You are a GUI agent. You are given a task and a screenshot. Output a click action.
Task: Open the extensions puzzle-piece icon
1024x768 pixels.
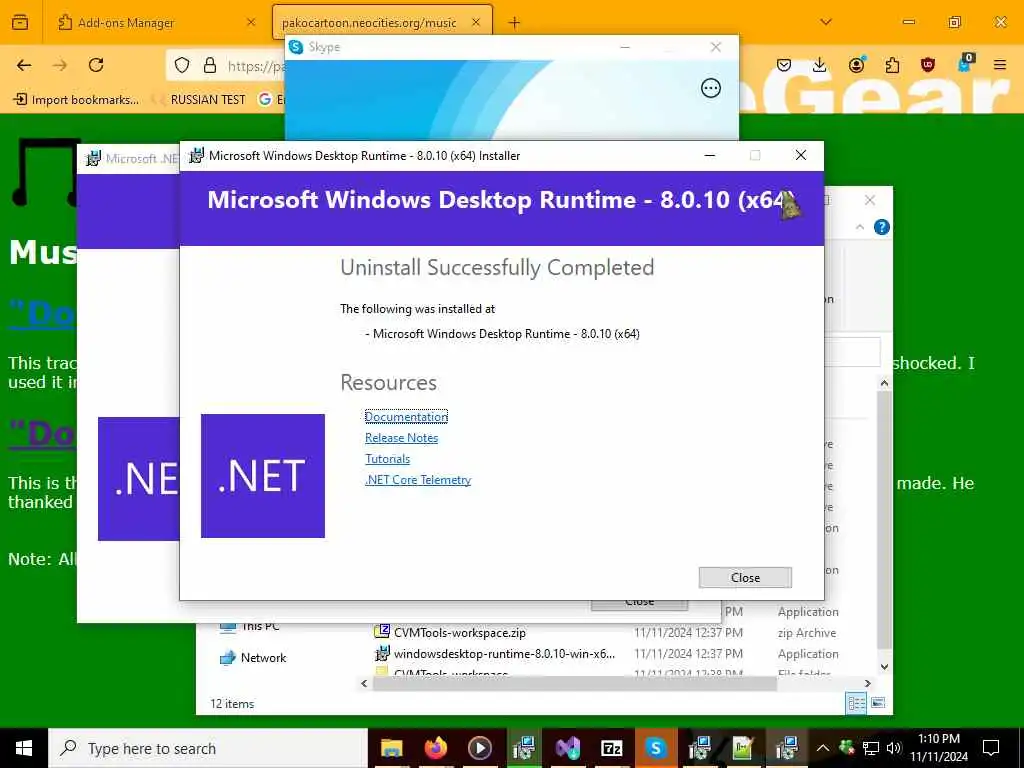point(892,65)
